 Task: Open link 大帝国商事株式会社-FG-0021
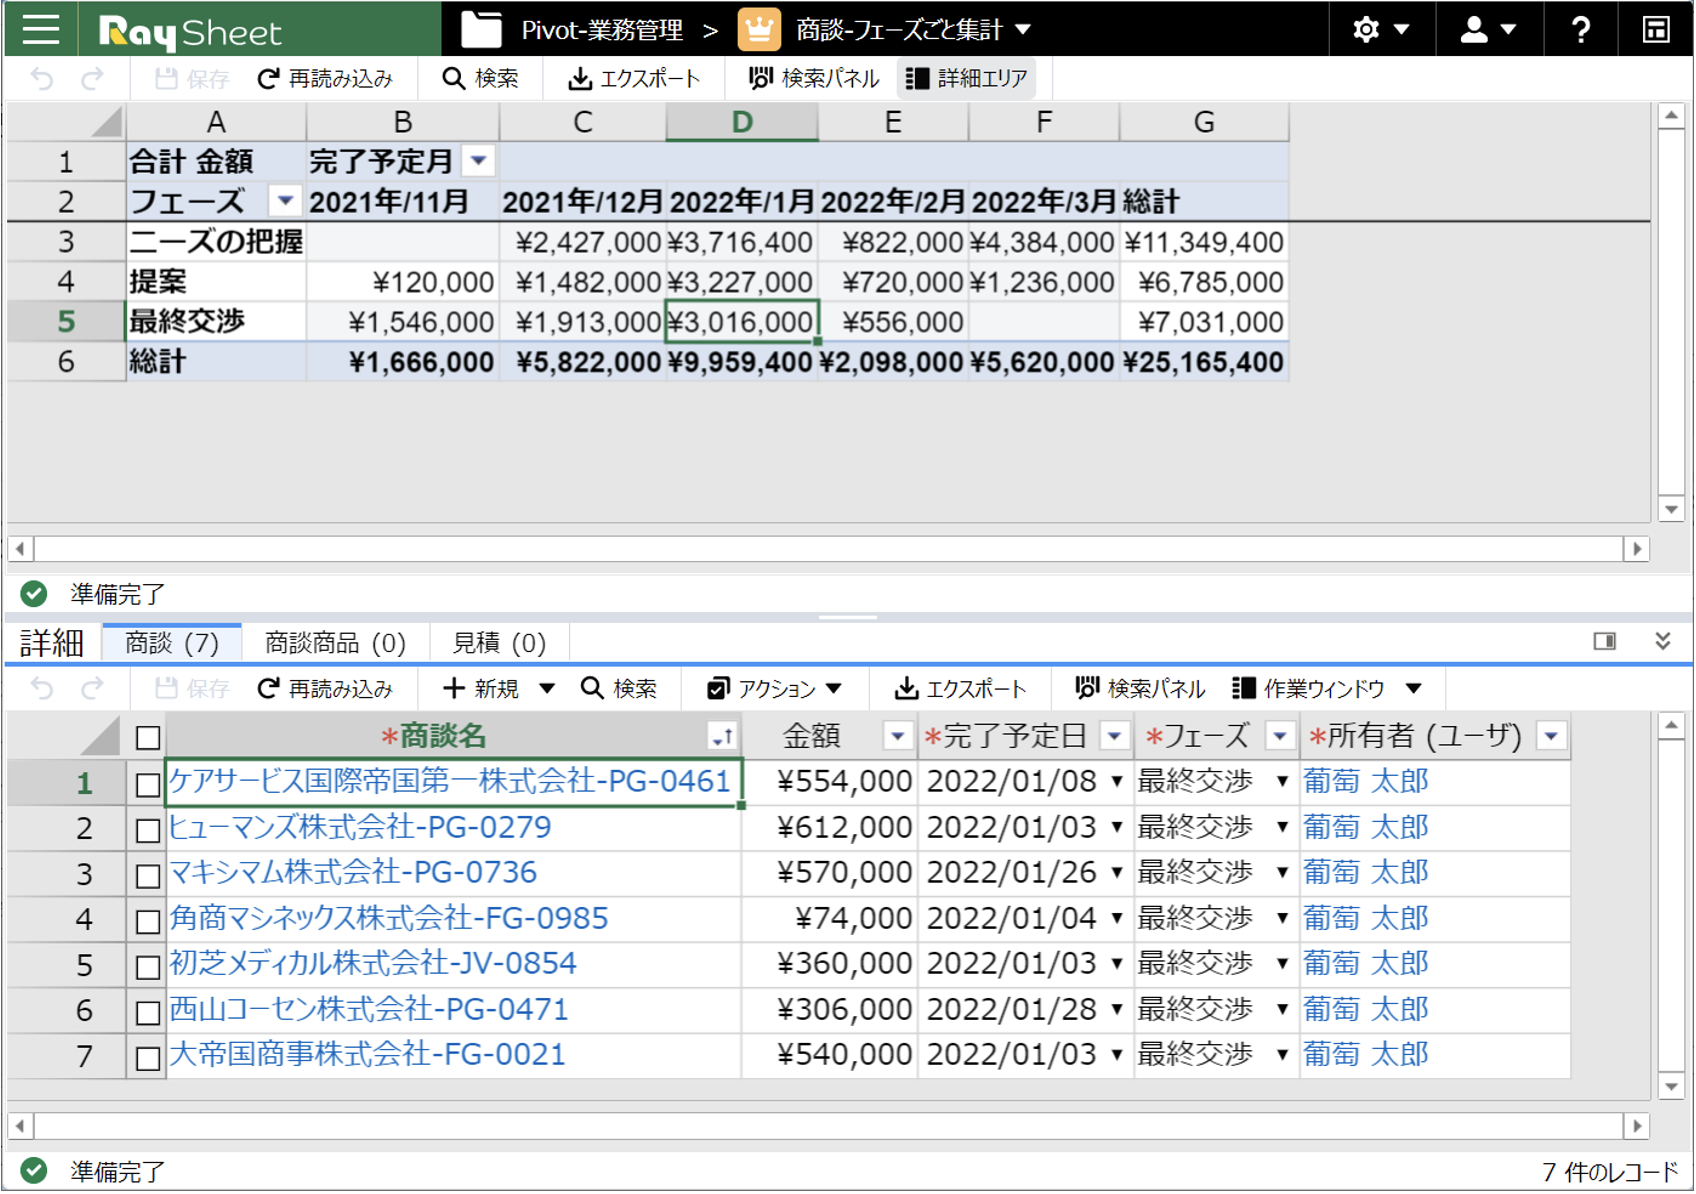click(368, 1054)
